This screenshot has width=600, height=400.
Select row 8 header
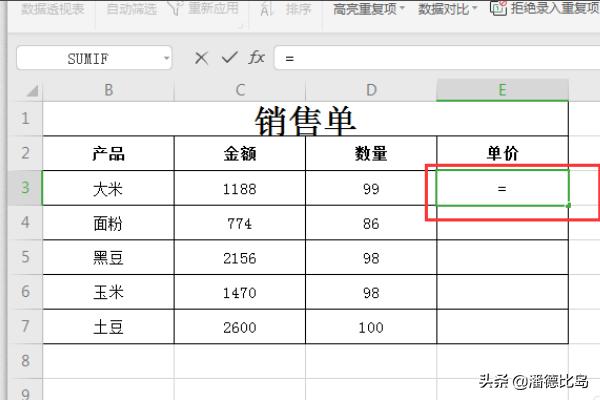[x=25, y=361]
